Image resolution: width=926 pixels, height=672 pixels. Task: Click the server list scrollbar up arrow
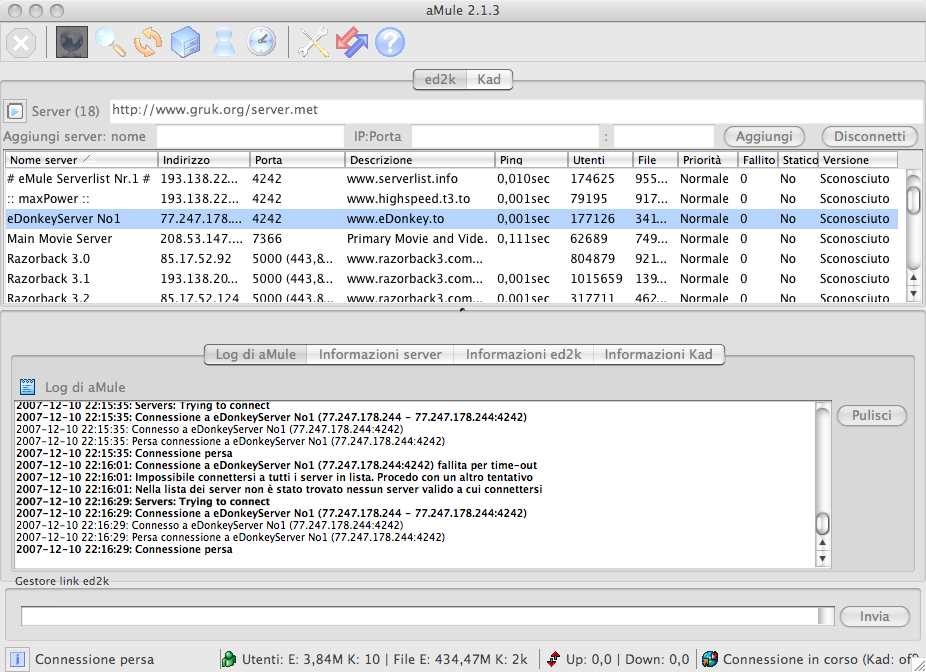coord(913,277)
